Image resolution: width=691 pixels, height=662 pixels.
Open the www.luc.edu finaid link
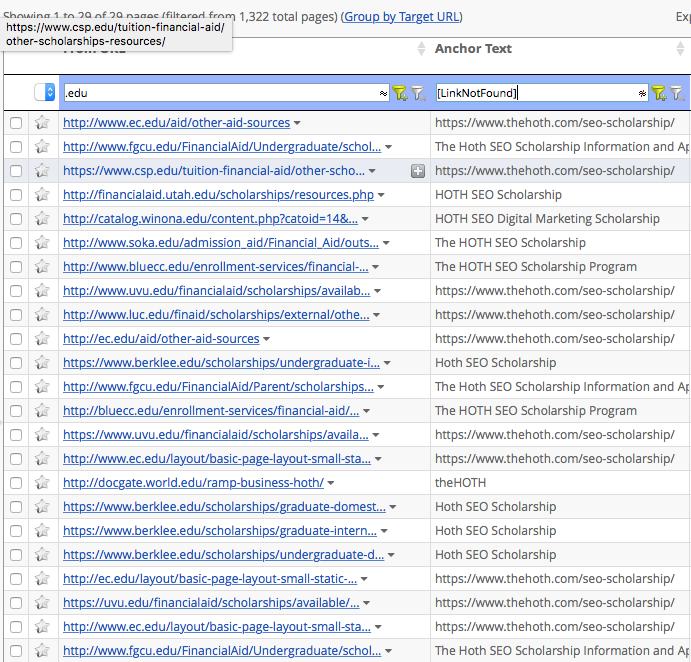pyautogui.click(x=216, y=315)
